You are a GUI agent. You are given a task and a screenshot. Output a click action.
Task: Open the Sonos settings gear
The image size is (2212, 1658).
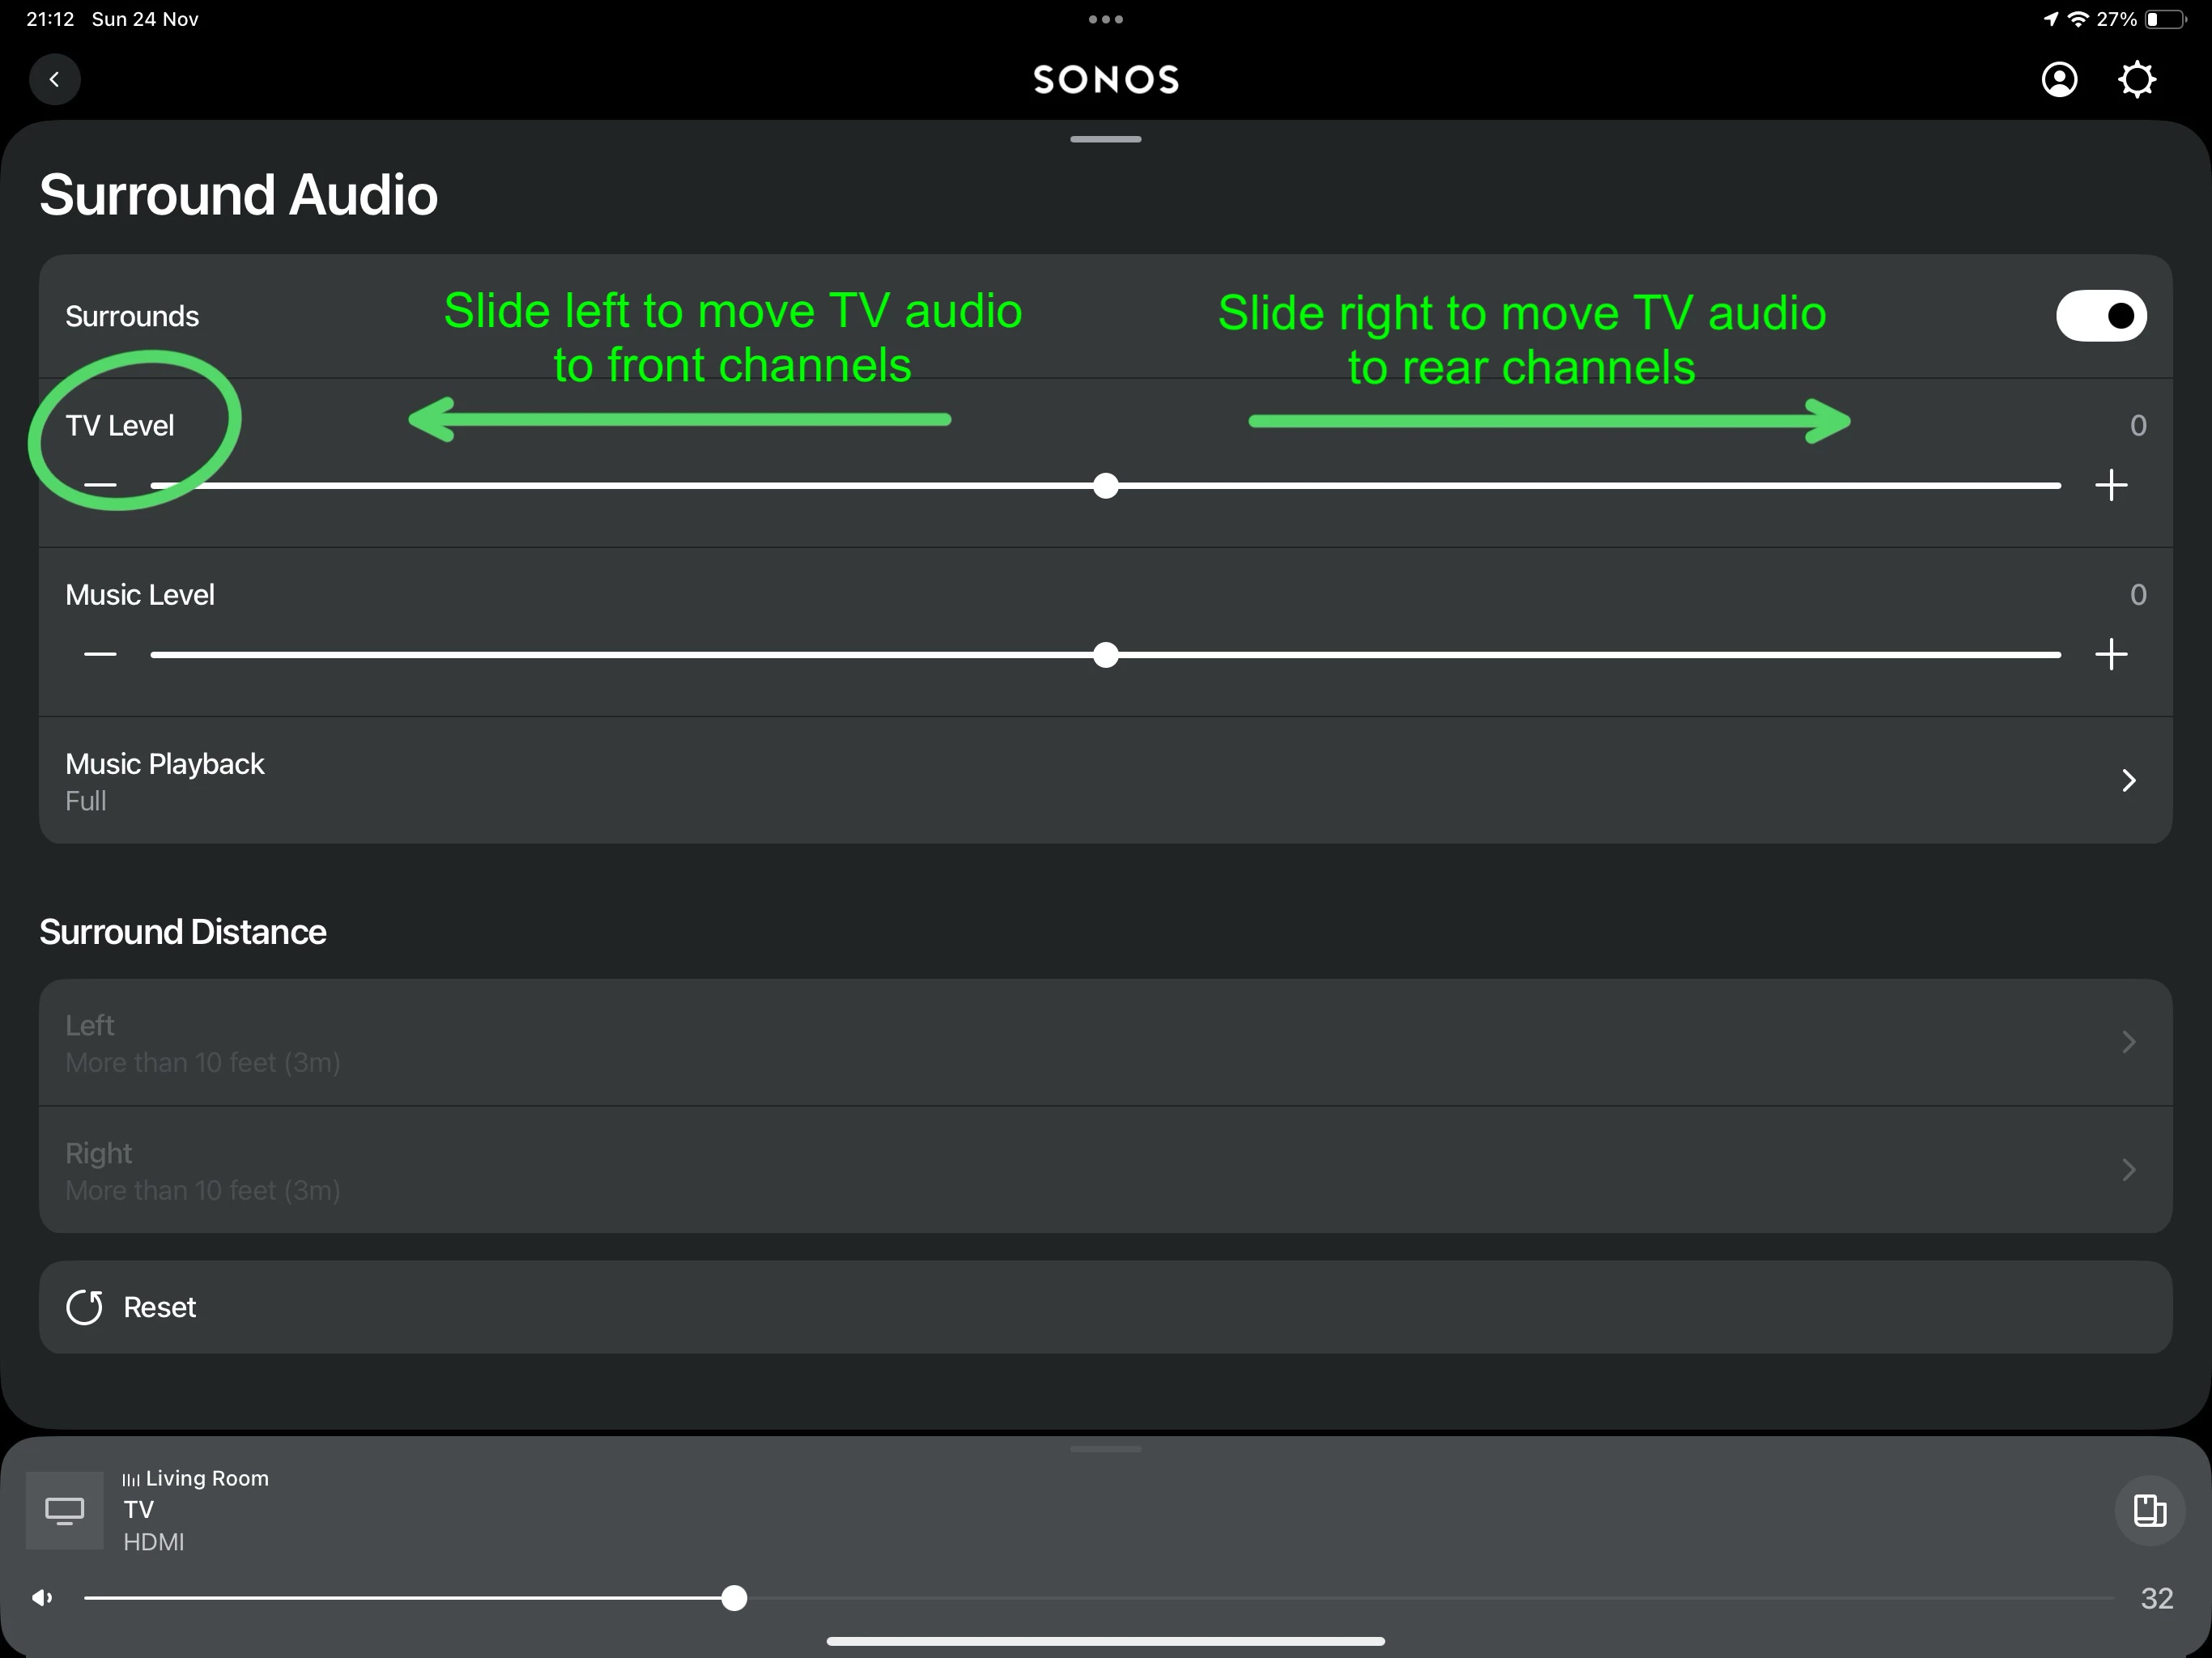coord(2136,79)
